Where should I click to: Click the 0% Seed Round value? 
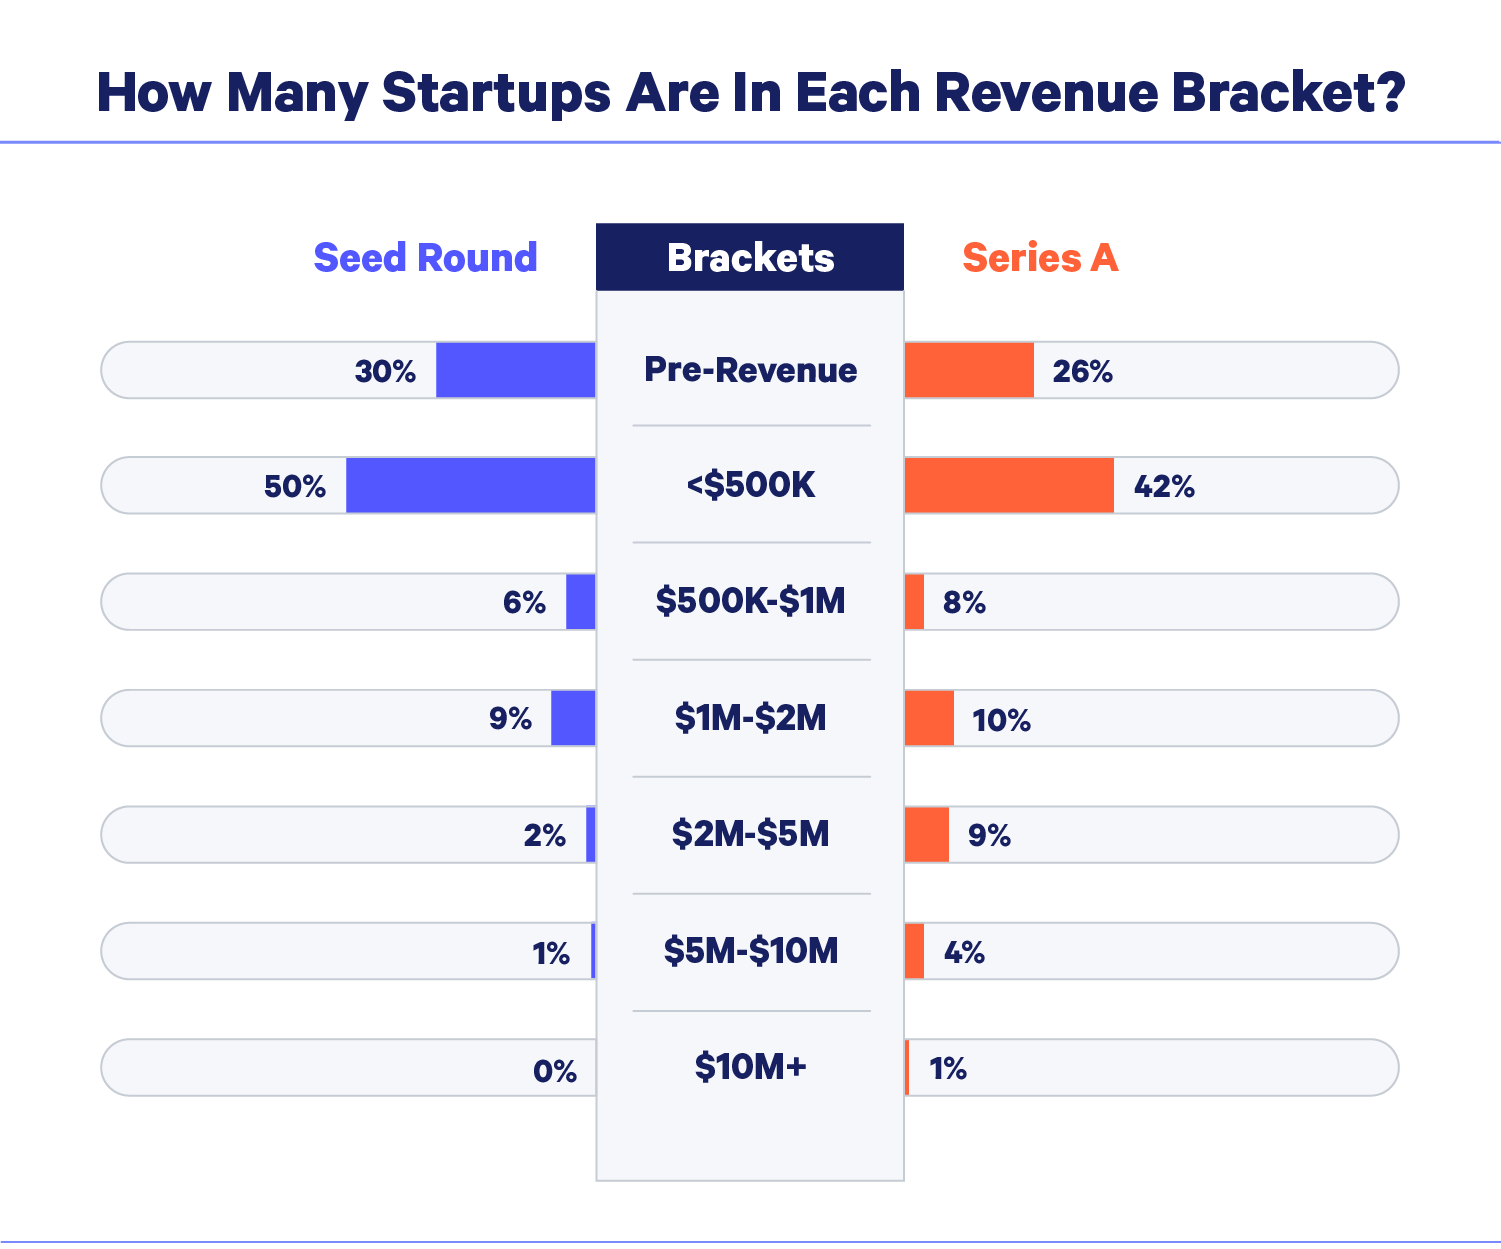click(x=555, y=1071)
